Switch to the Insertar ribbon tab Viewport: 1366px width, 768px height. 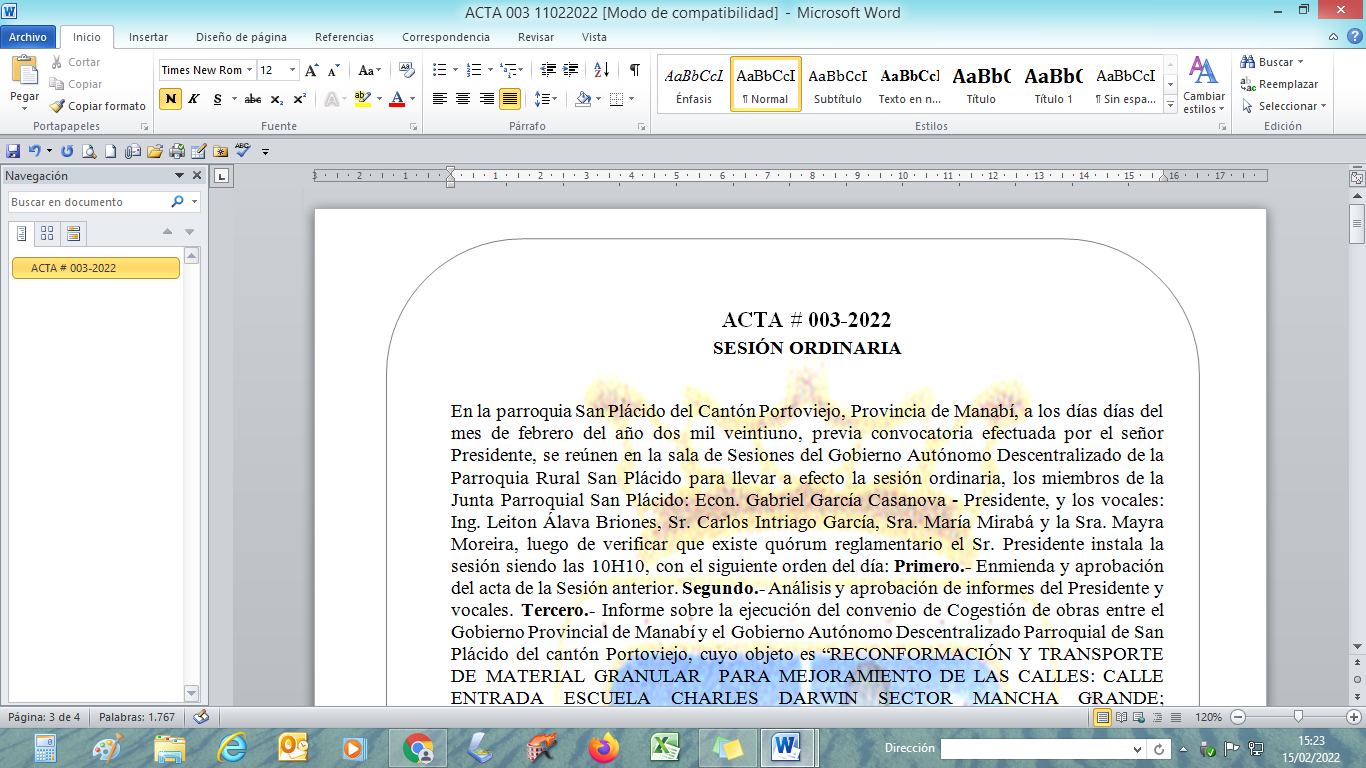(148, 37)
